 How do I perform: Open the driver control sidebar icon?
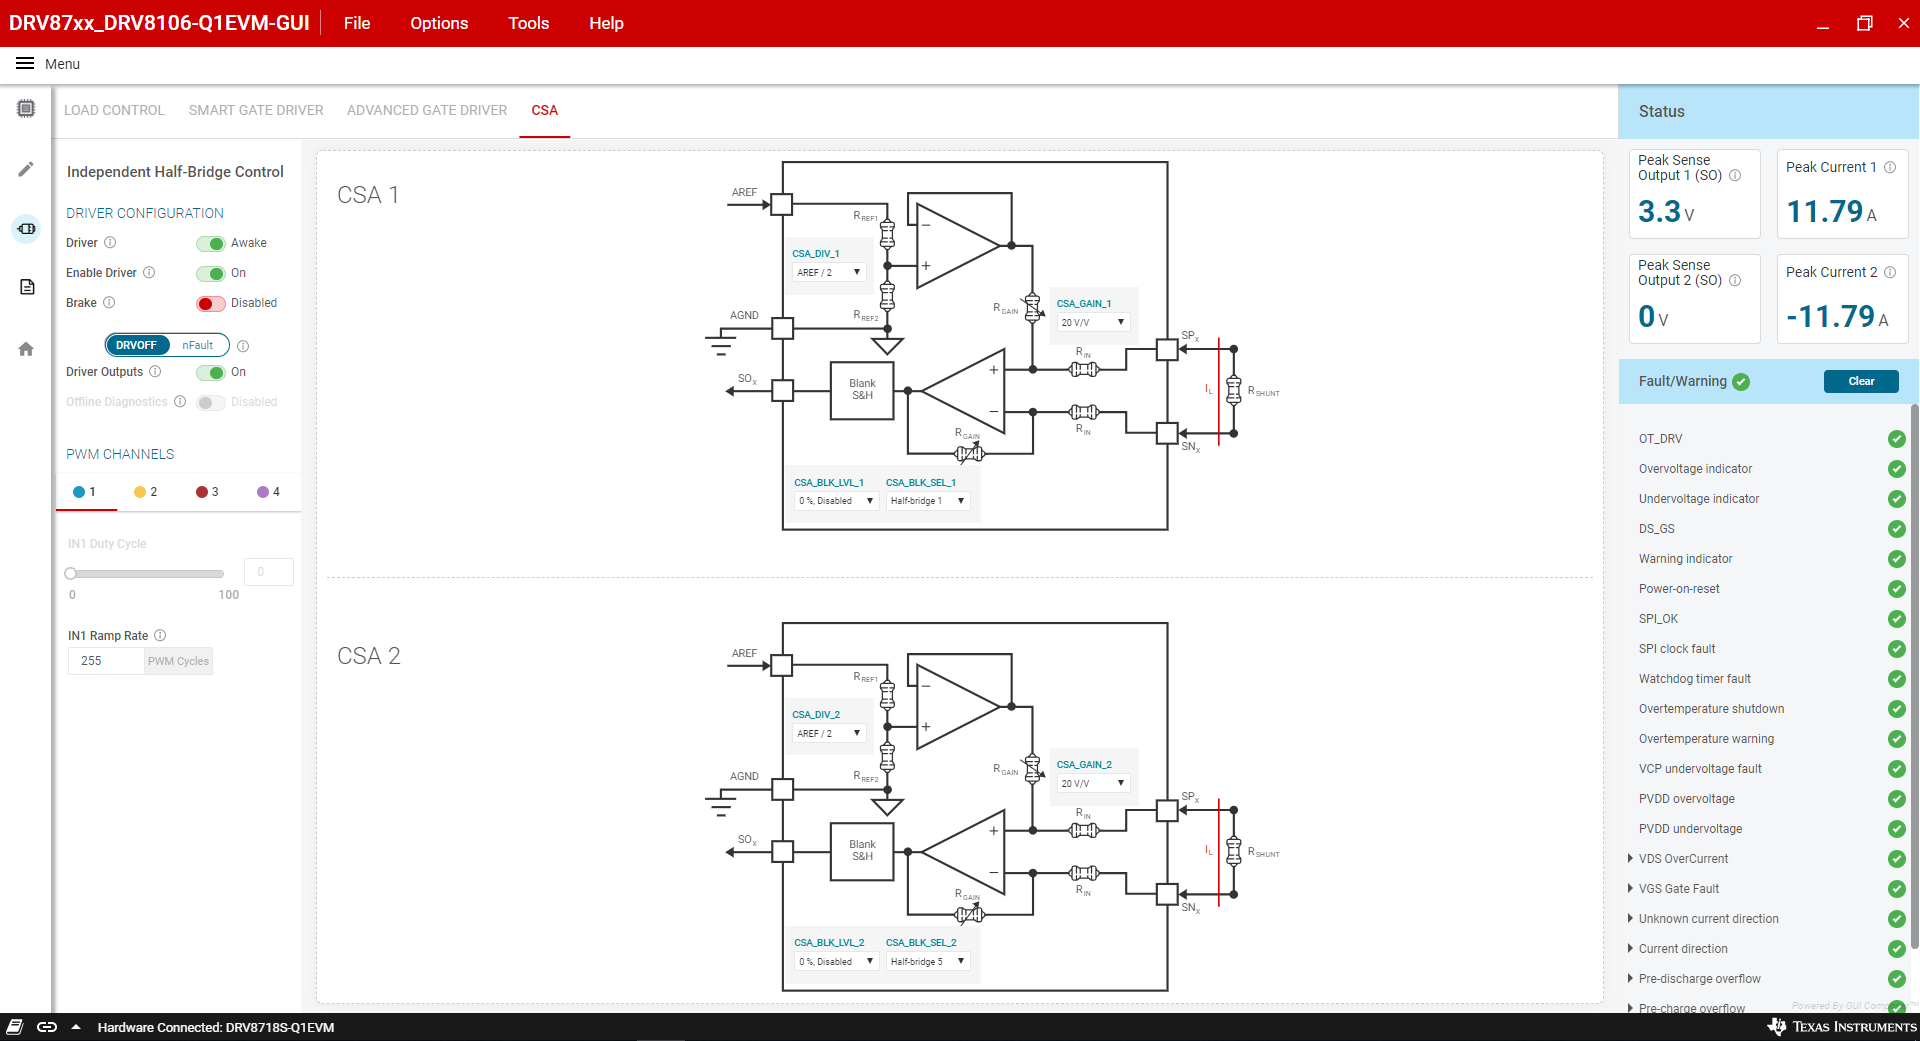pos(26,229)
